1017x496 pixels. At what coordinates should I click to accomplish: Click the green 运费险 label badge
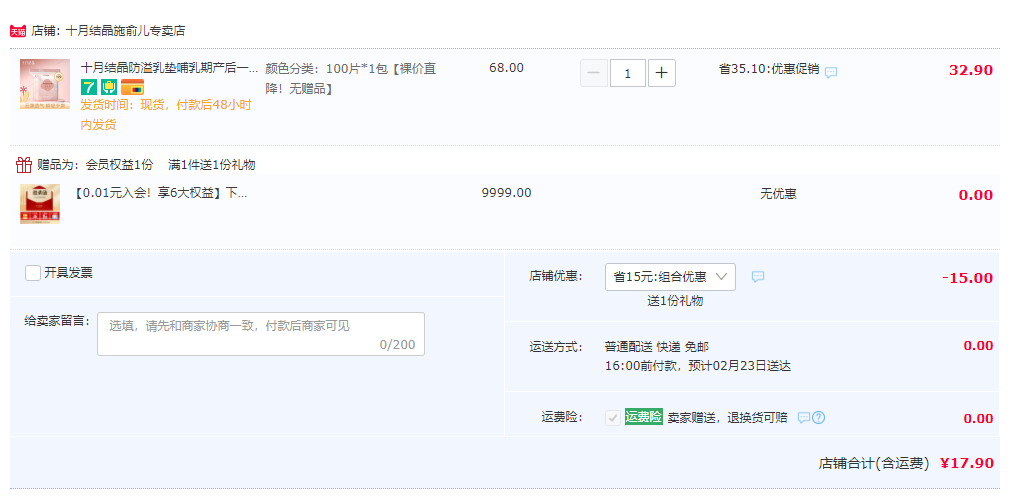point(643,417)
